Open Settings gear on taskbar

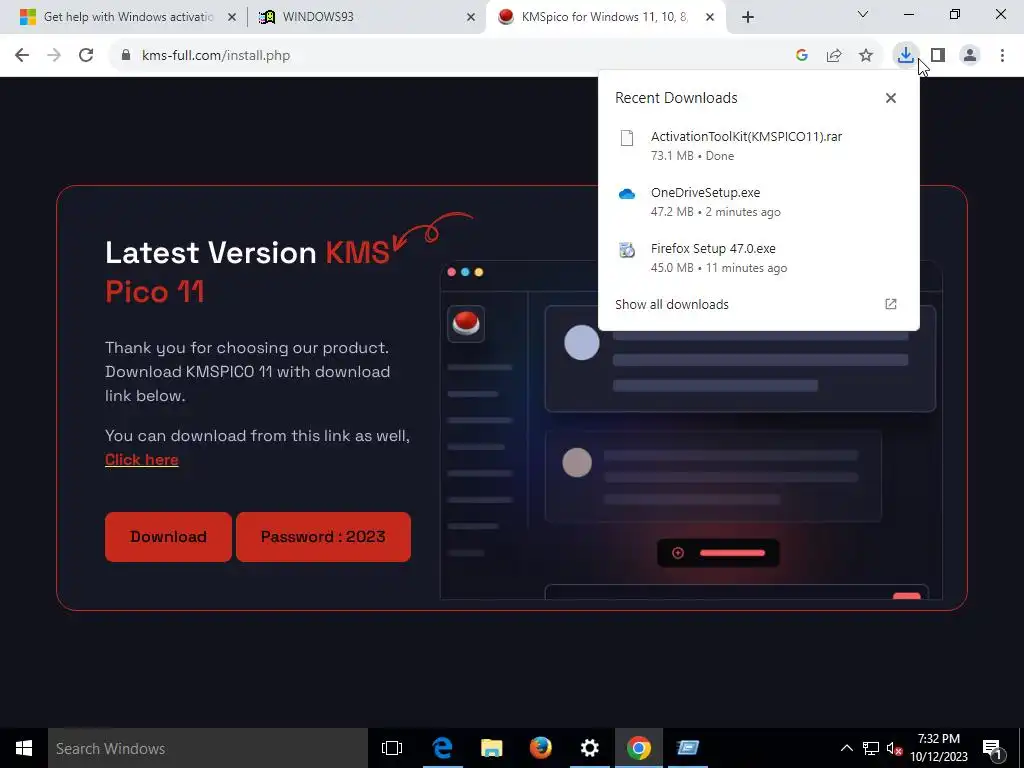point(589,748)
